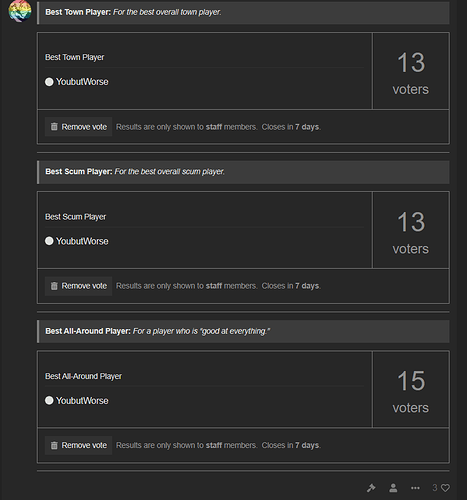Click the person icon in post footer

(393, 488)
